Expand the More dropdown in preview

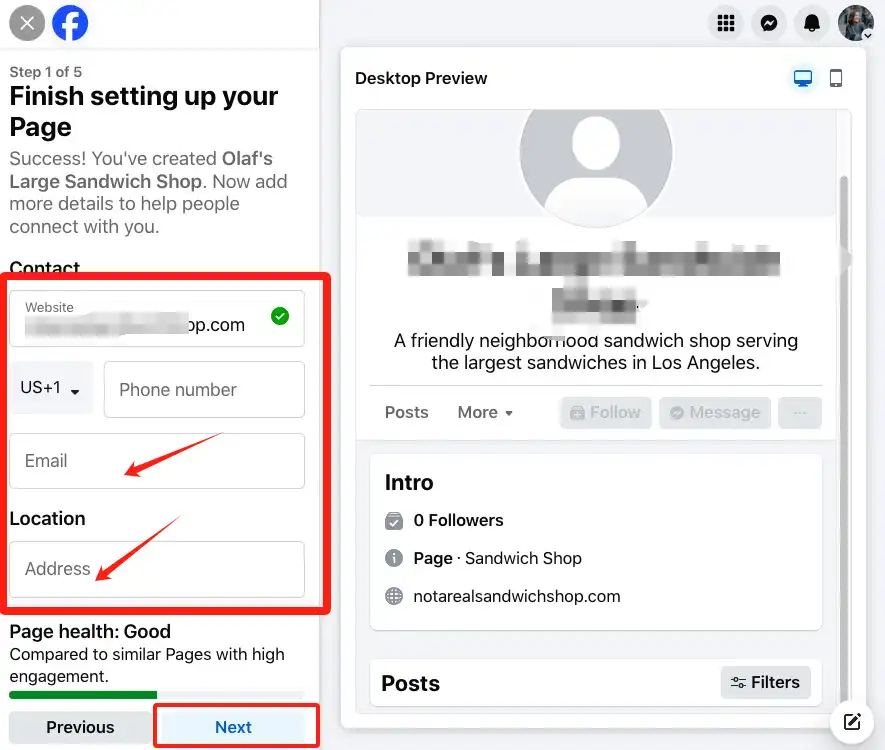point(485,413)
